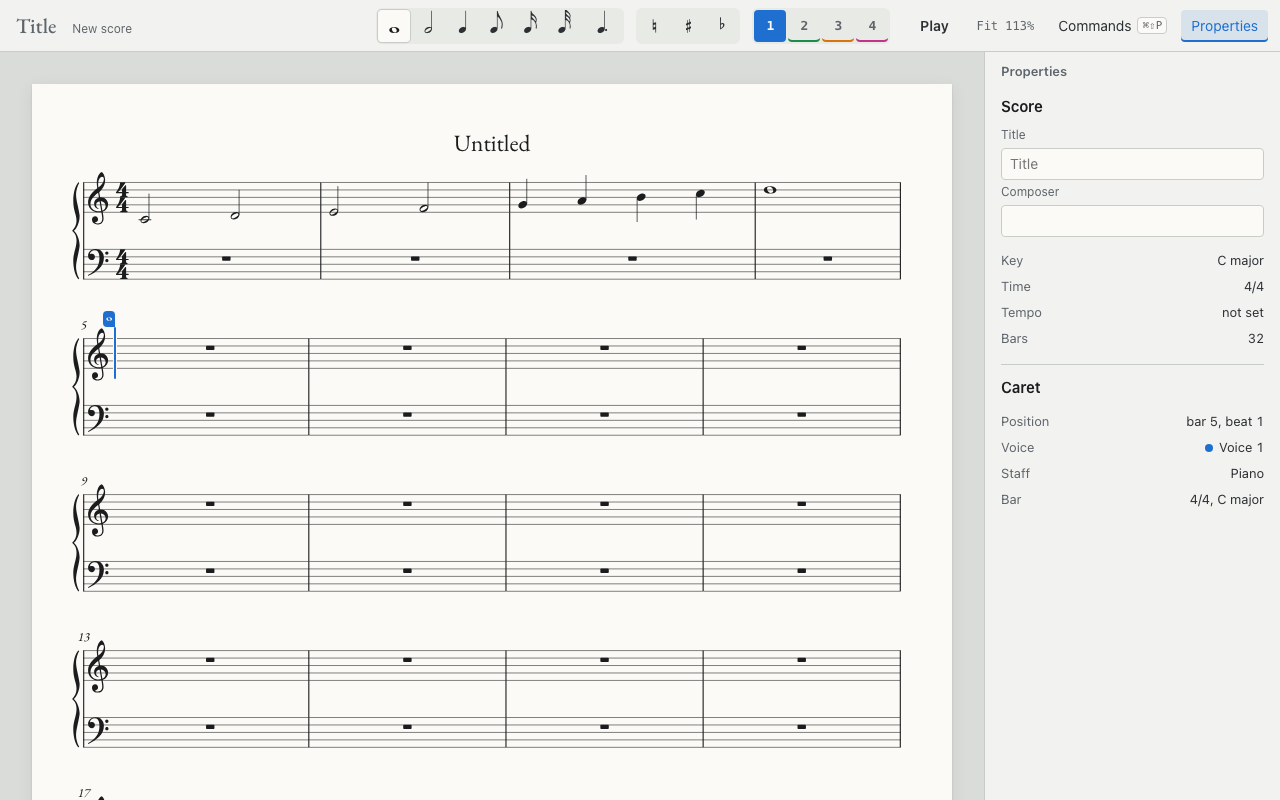Switch to voice 3
This screenshot has height=800, width=1280.
click(838, 26)
